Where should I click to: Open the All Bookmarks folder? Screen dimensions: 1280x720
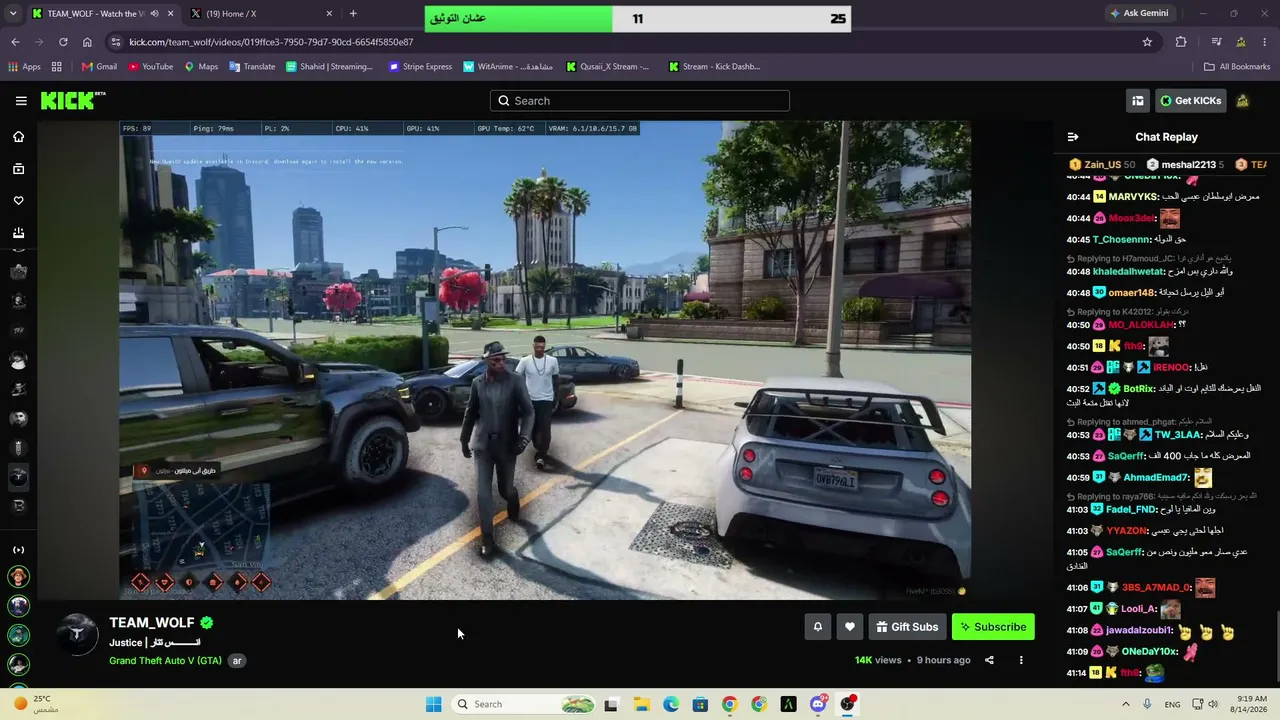pos(1237,67)
